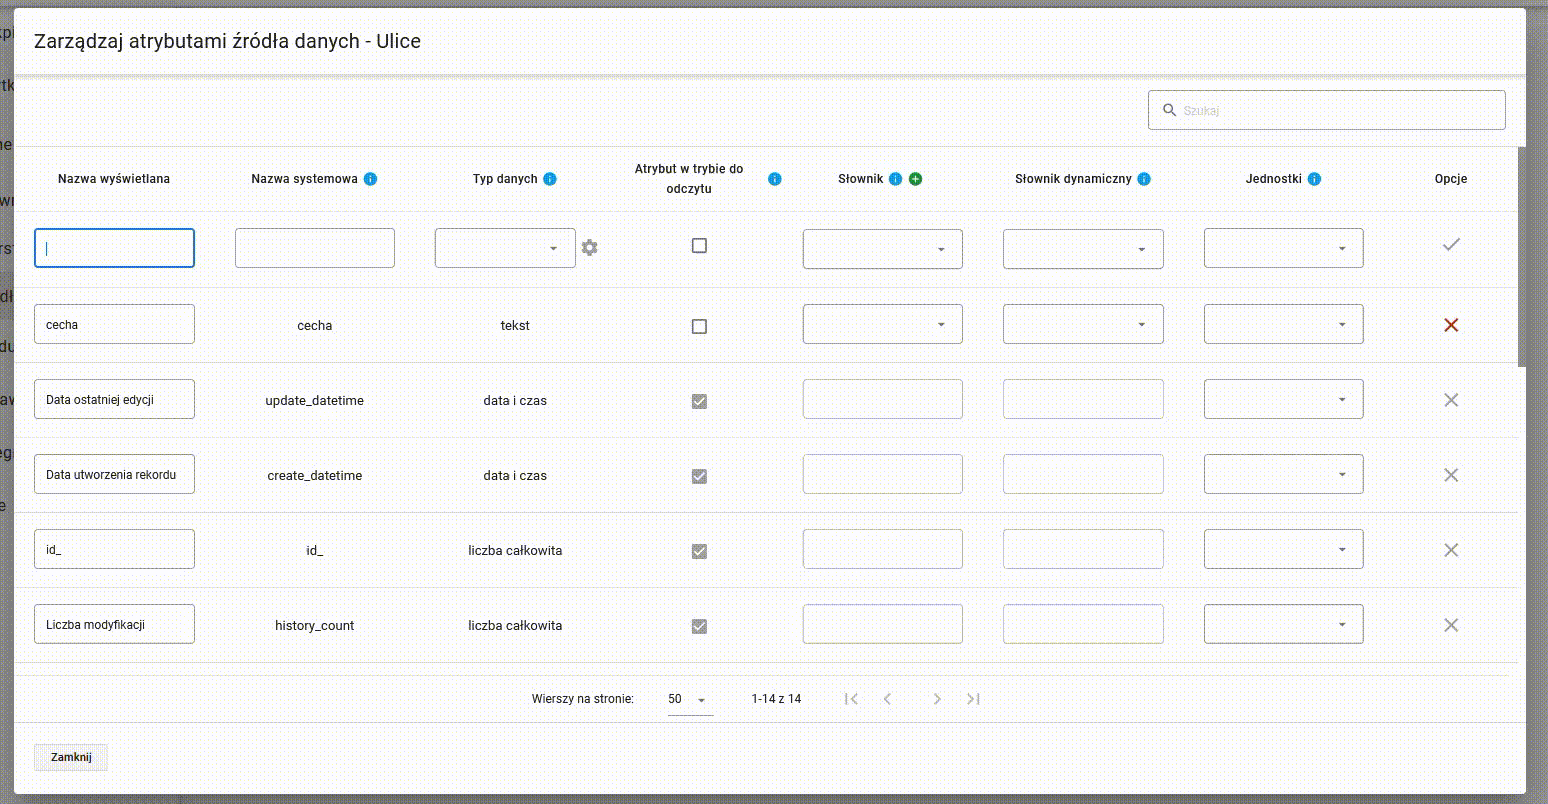Click the Zamknij button
Viewport: 1548px width, 804px height.
click(x=71, y=757)
